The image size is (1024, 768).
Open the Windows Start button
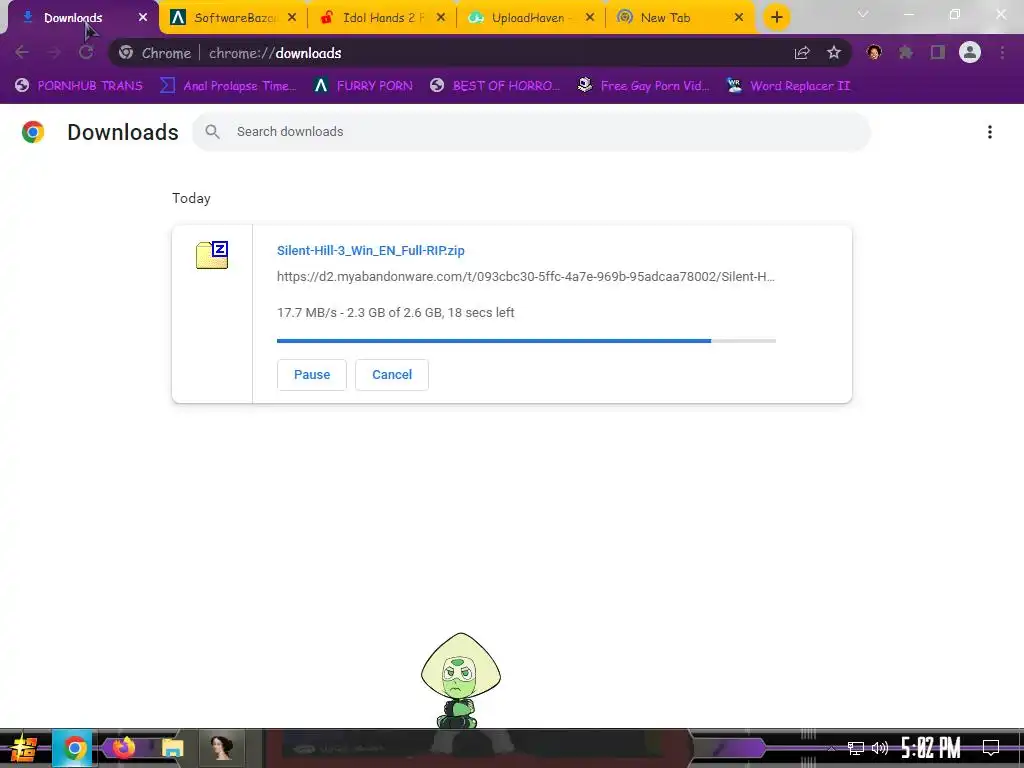coord(23,748)
